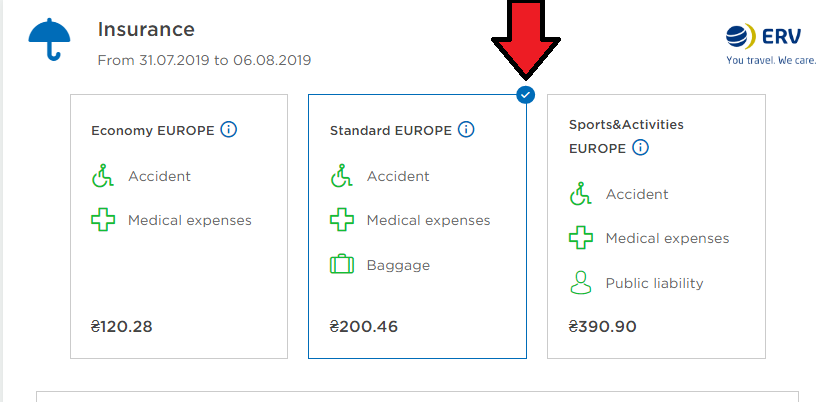Open info icon next to Standard EUROPE
This screenshot has height=402, width=831.
(x=466, y=129)
